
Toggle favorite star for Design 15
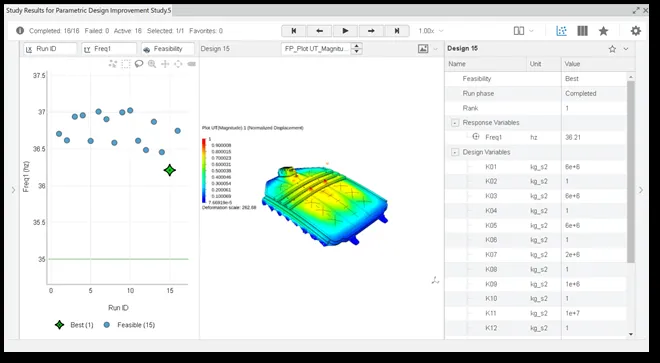click(x=612, y=49)
